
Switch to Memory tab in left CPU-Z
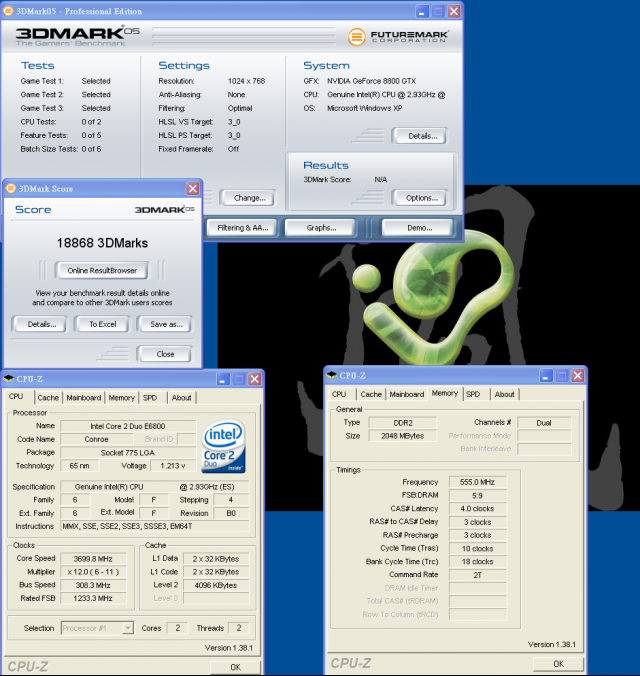coord(122,397)
